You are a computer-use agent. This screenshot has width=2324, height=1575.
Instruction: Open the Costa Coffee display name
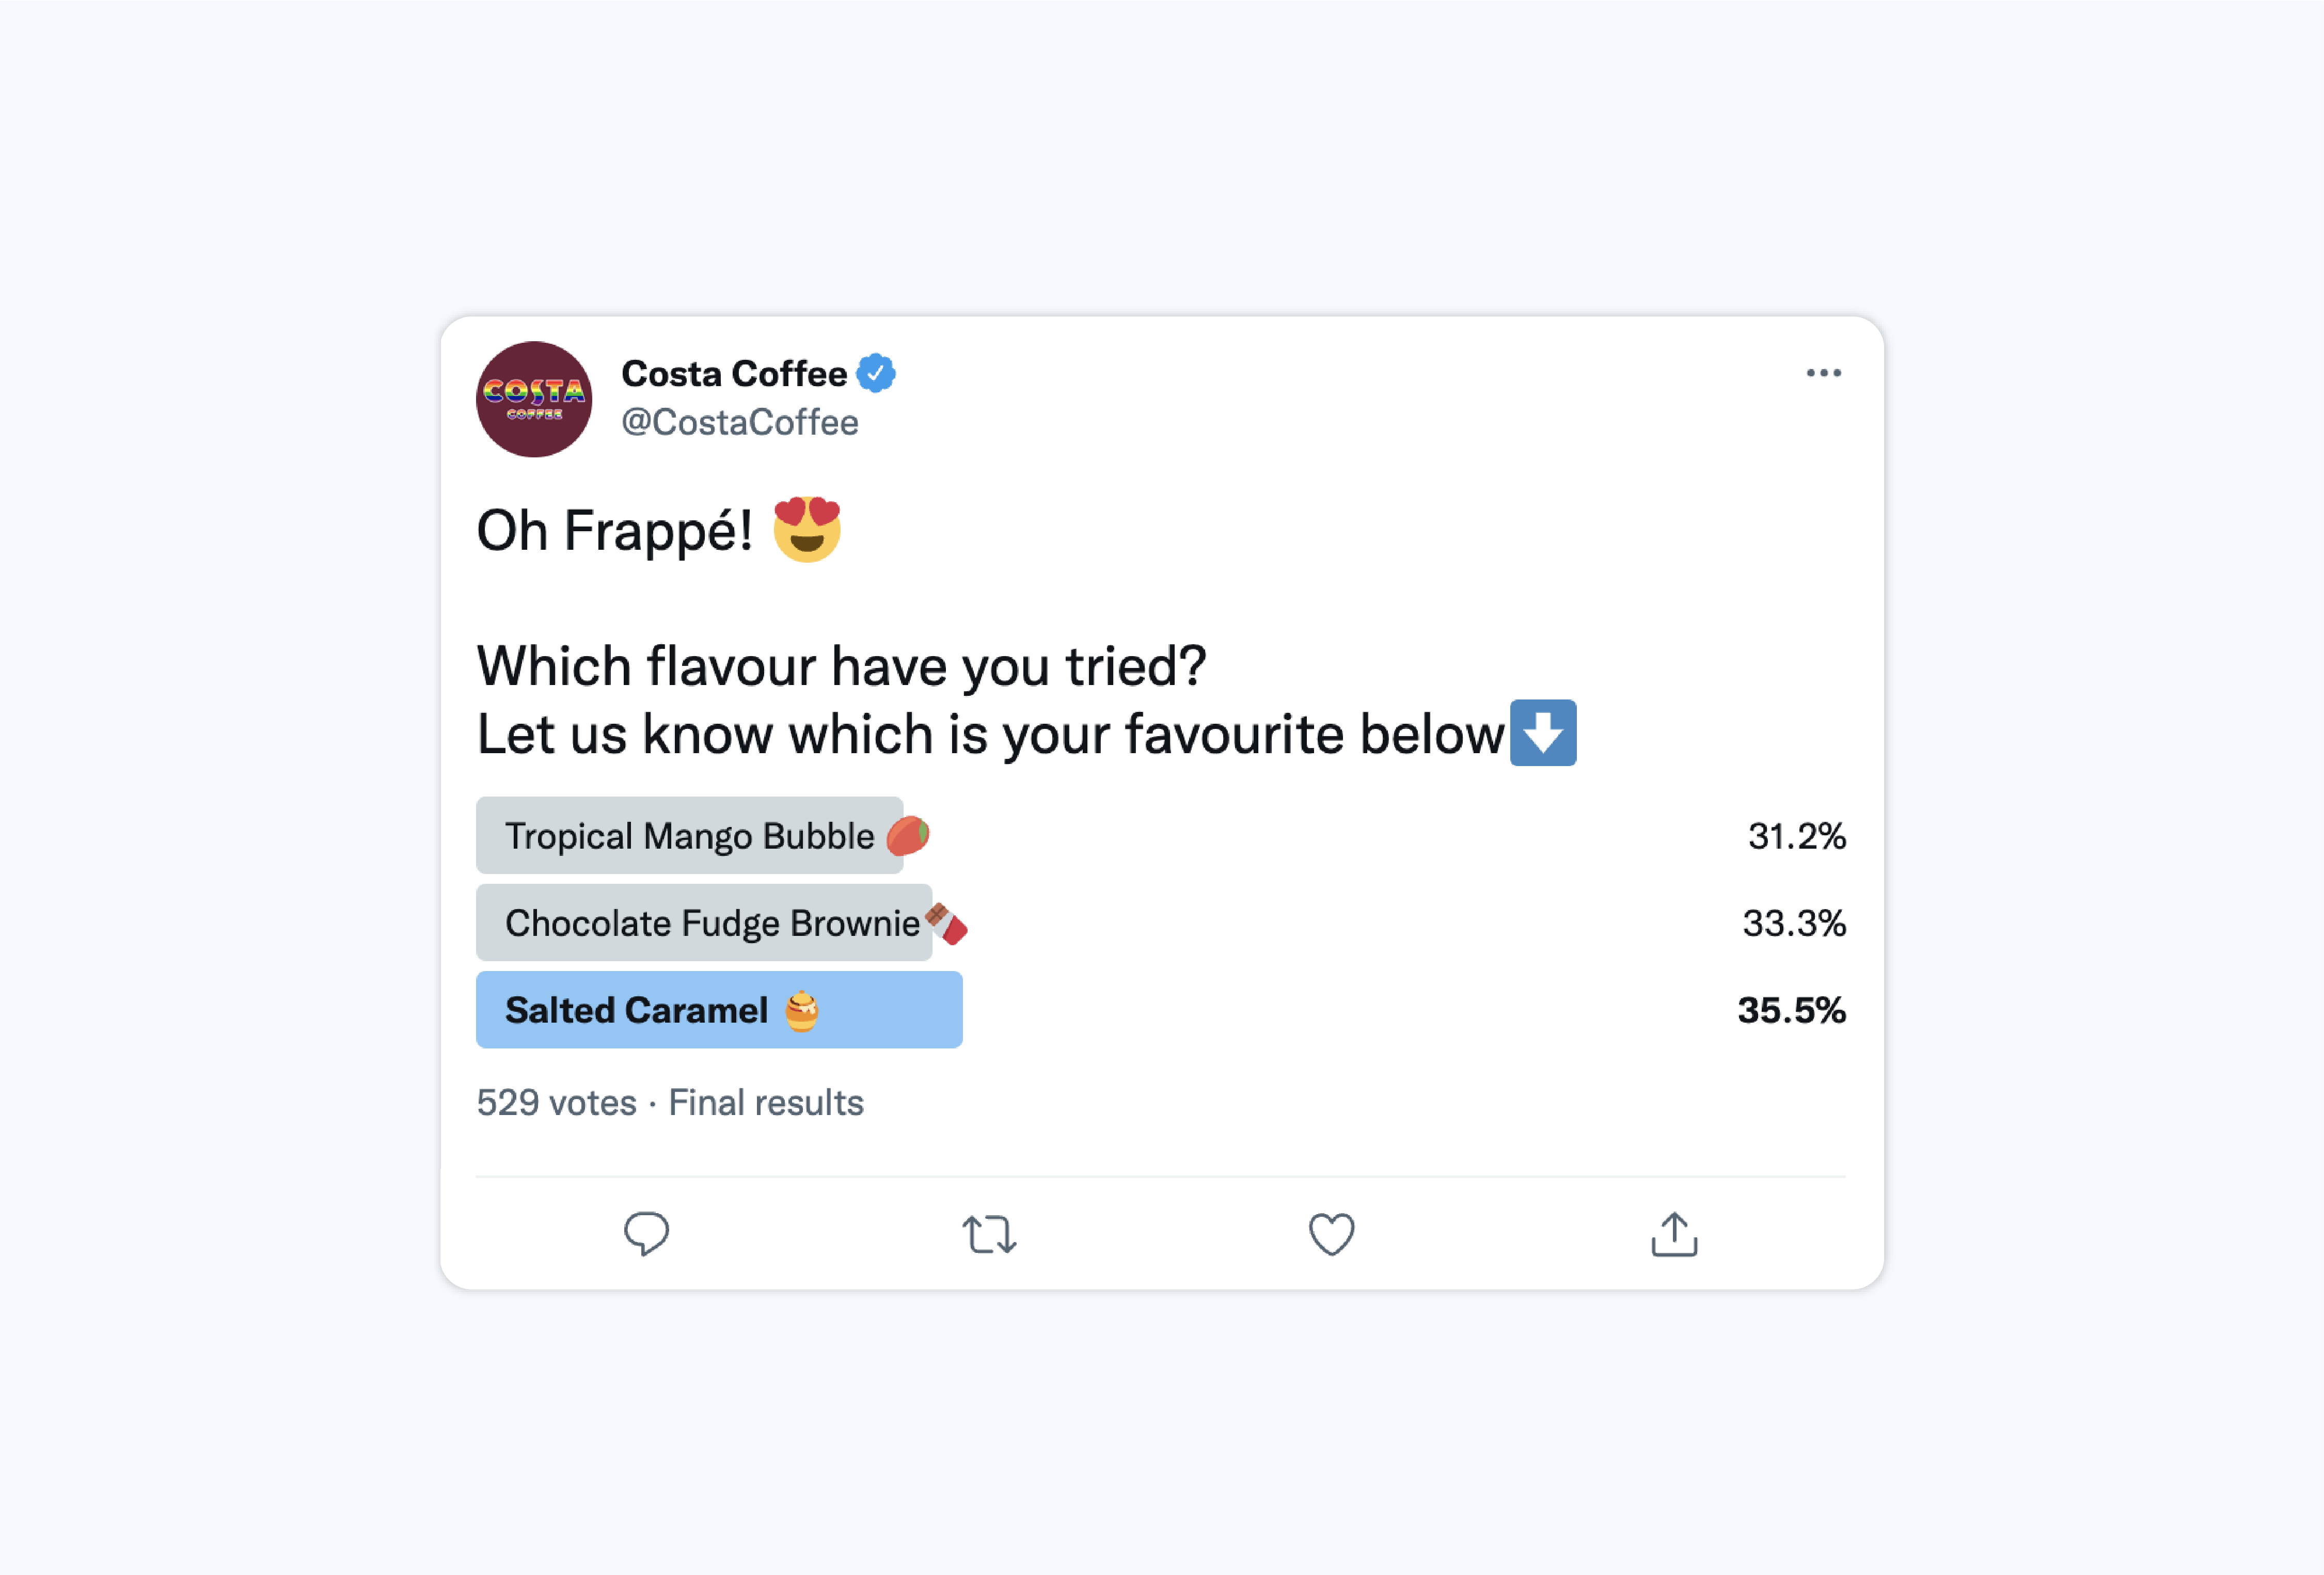pyautogui.click(x=734, y=373)
